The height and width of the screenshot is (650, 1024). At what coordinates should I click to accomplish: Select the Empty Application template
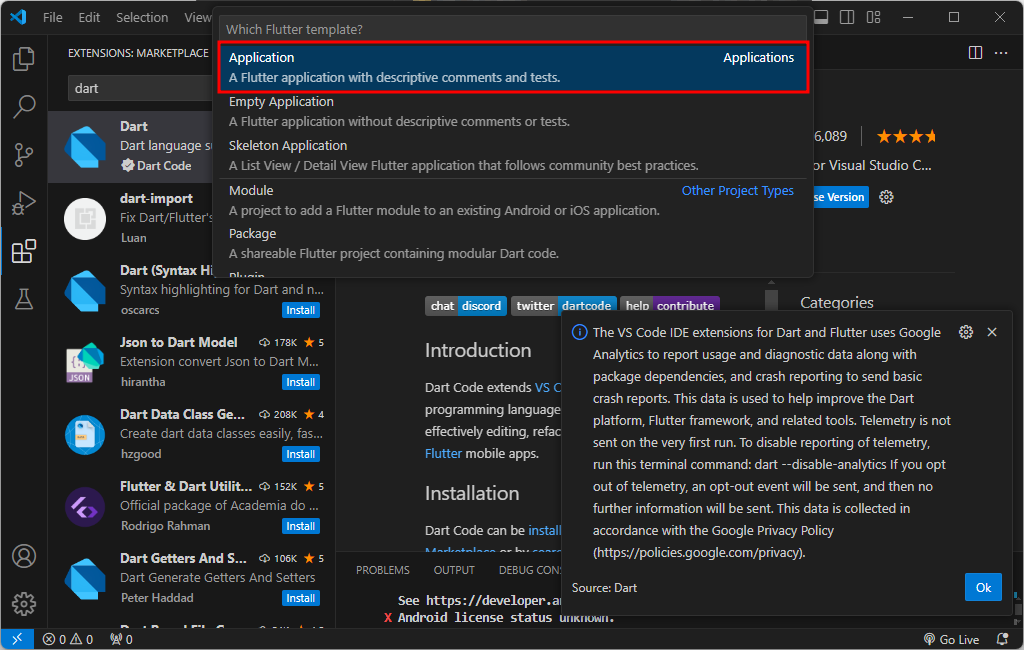coord(513,111)
